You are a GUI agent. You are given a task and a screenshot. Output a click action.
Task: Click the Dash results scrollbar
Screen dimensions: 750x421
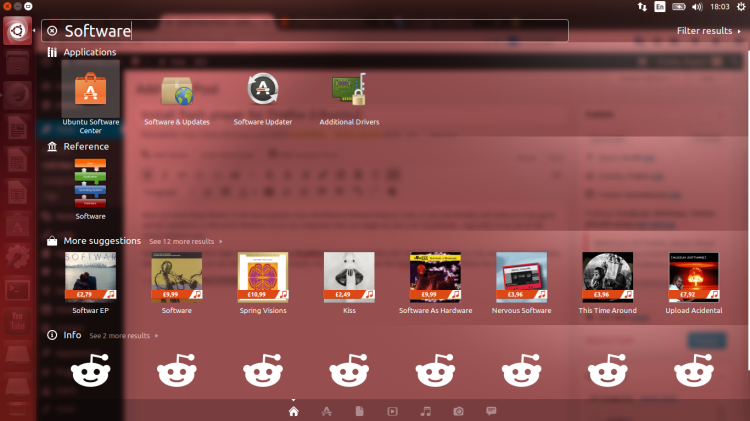click(x=748, y=210)
